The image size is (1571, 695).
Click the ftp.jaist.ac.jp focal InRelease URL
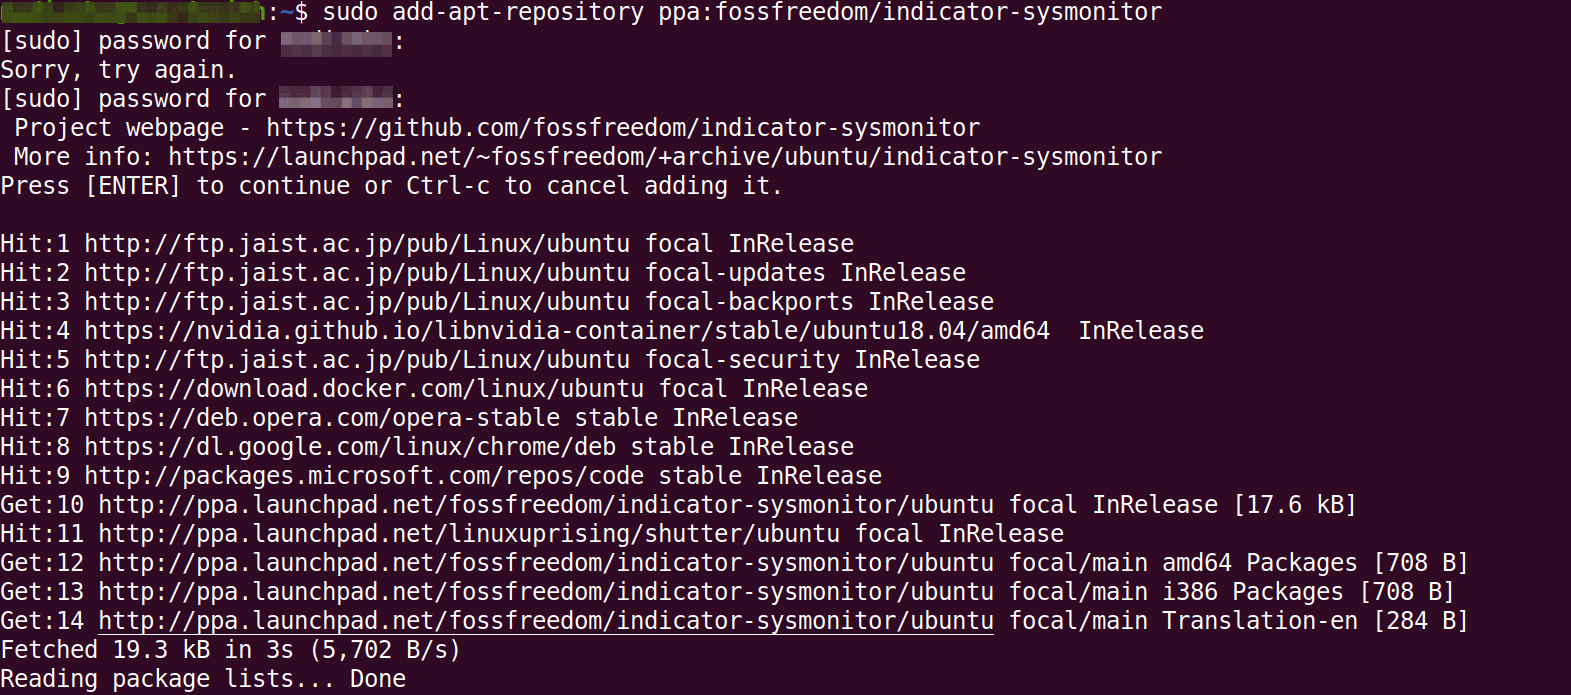pos(357,244)
